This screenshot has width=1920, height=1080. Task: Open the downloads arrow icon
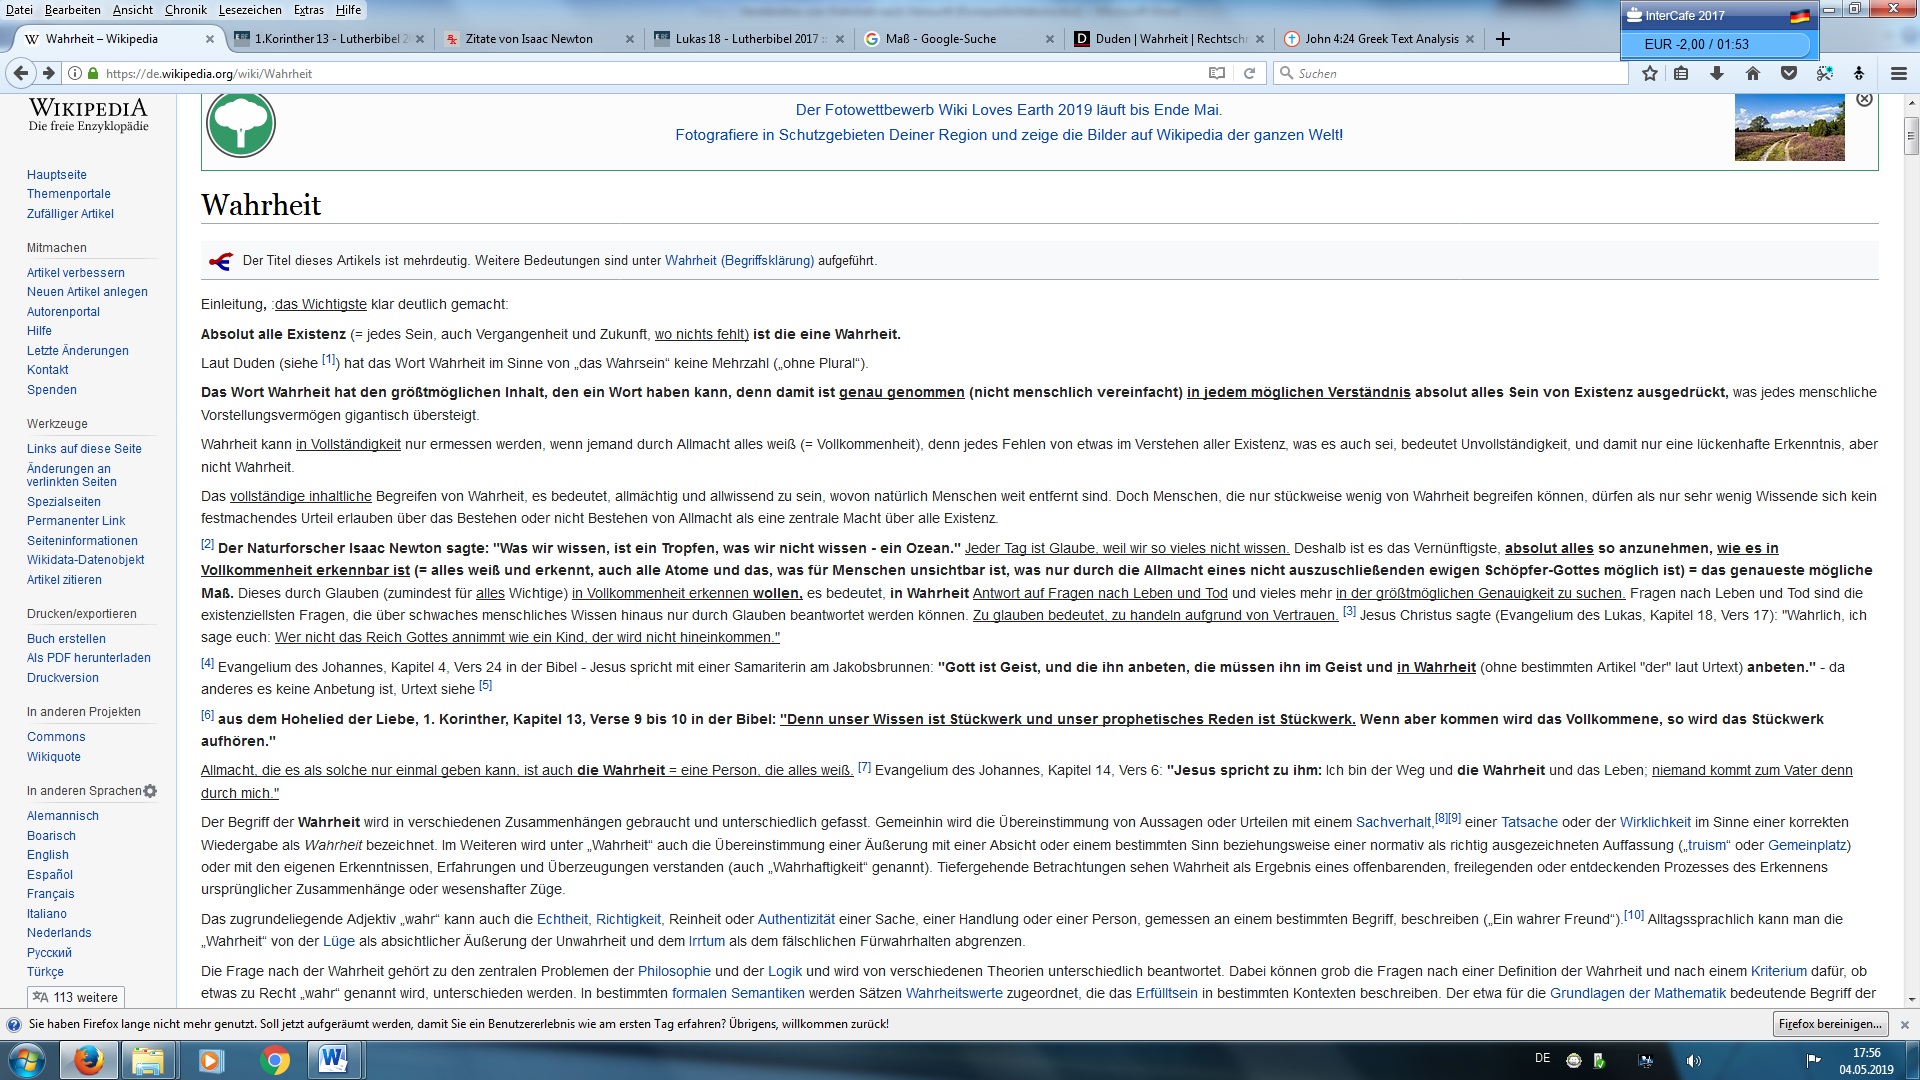click(x=1717, y=73)
